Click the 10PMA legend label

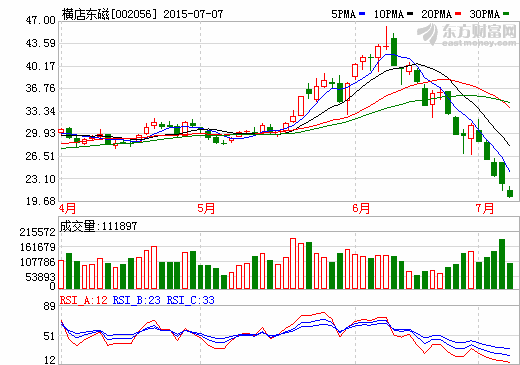[x=389, y=14]
